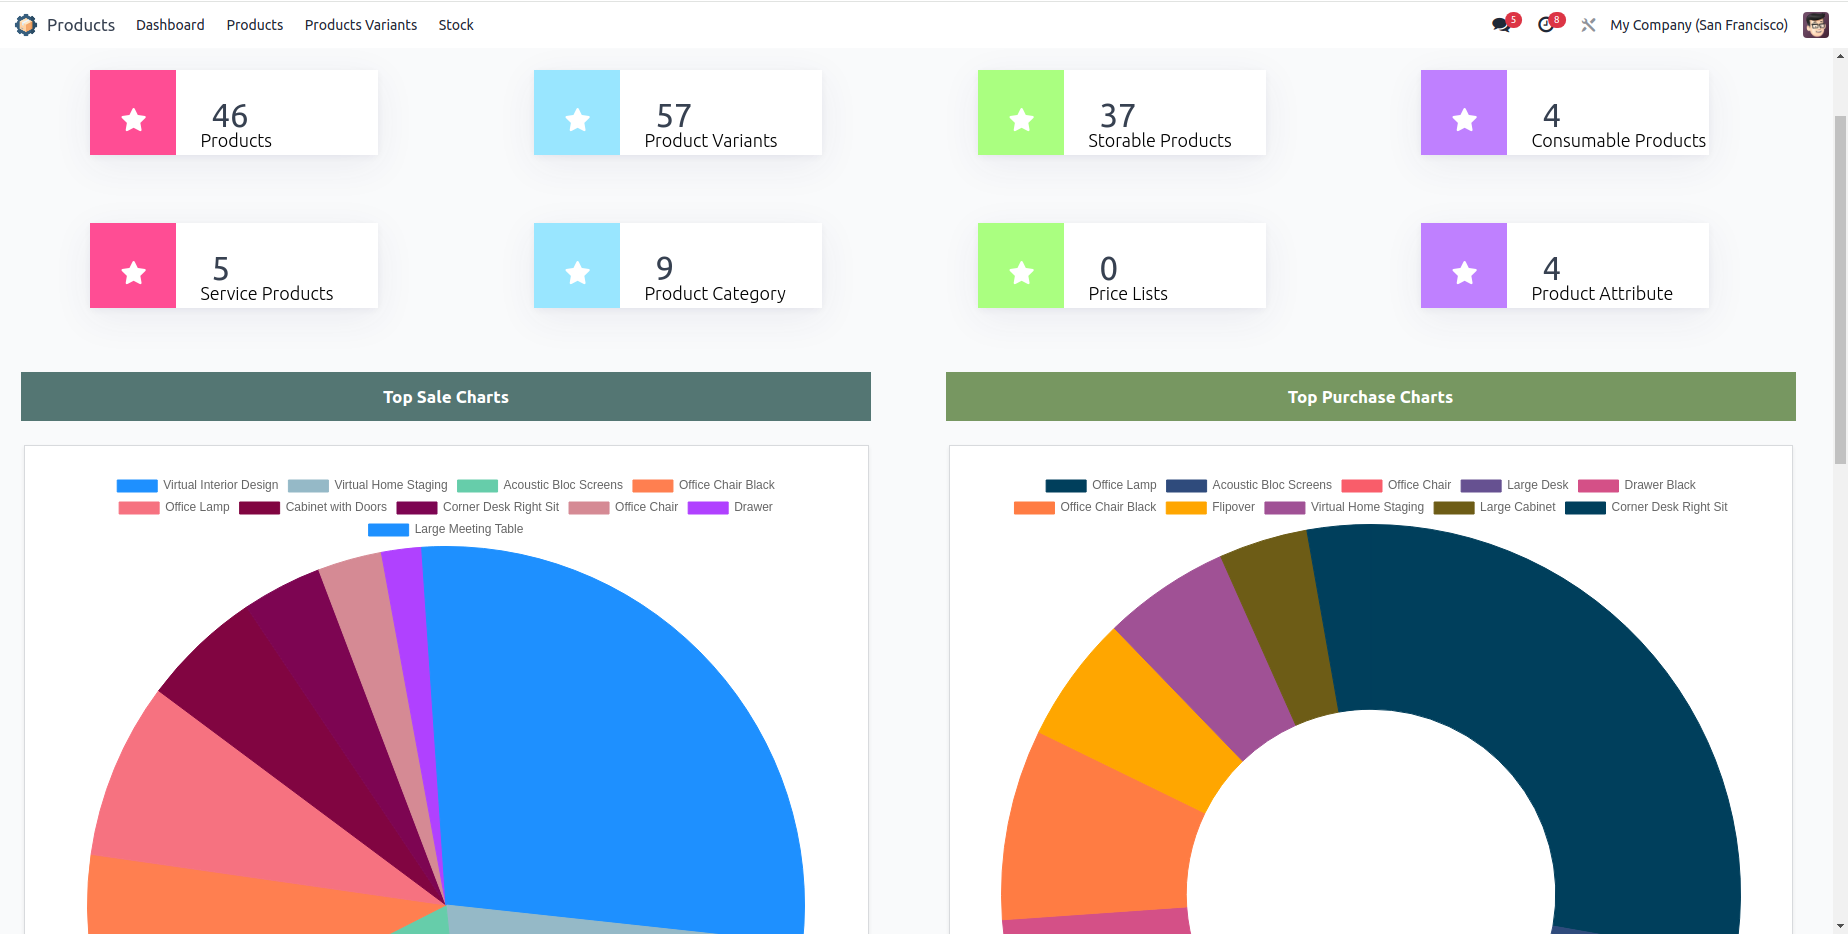Click the Top Sale Charts header
Screen dimensions: 1848x934
446,397
